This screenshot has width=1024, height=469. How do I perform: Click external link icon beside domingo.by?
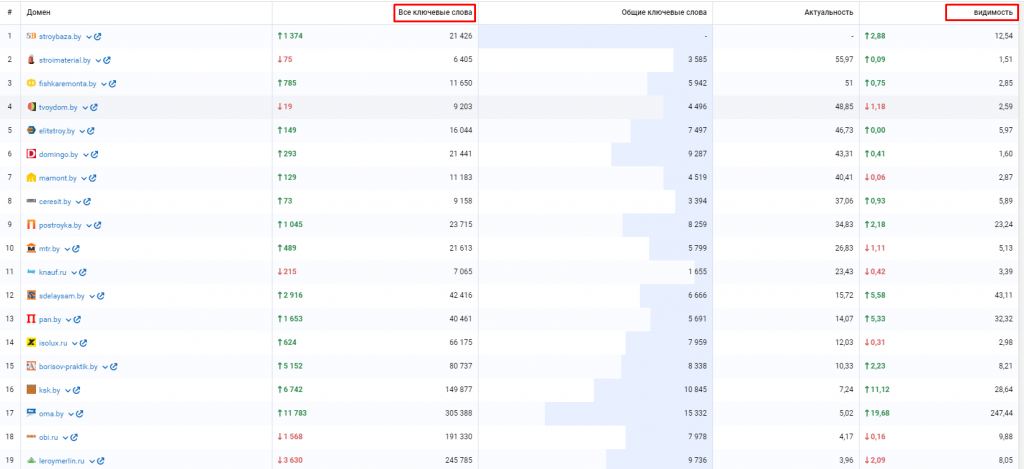pos(95,154)
